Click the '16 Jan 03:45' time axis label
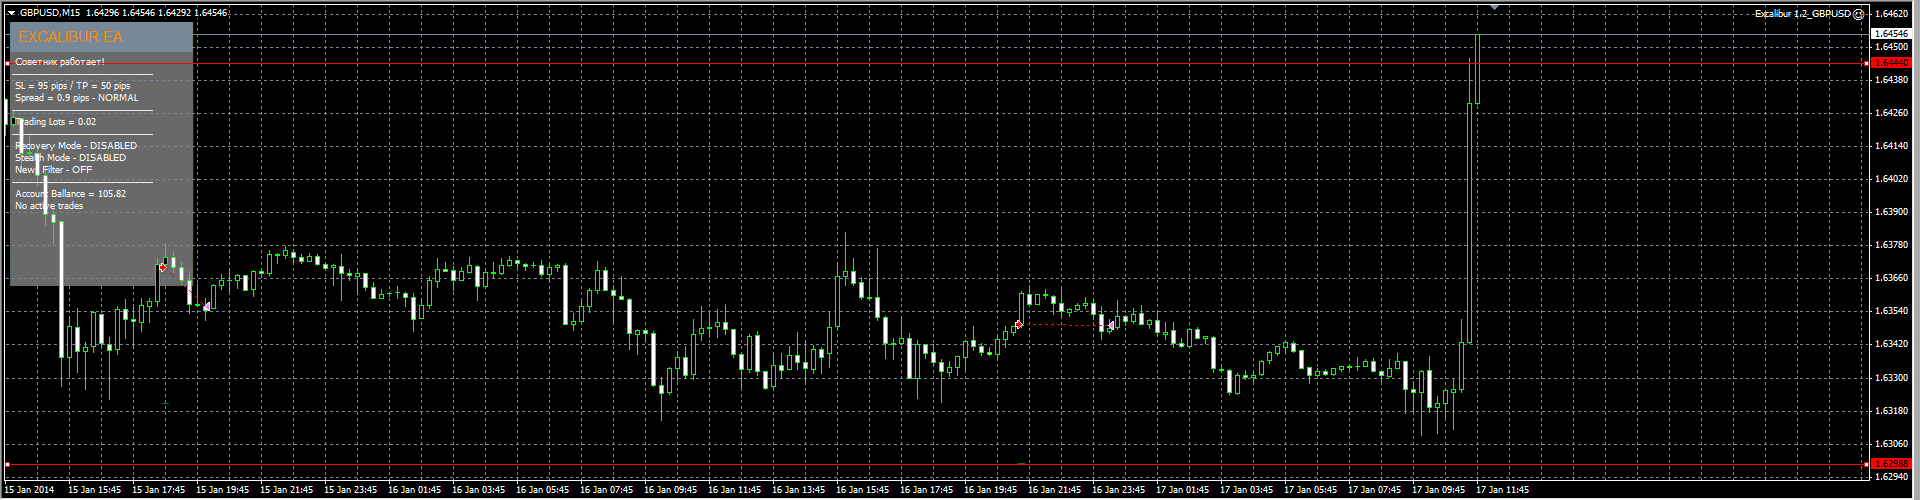Image resolution: width=1920 pixels, height=500 pixels. click(x=479, y=490)
